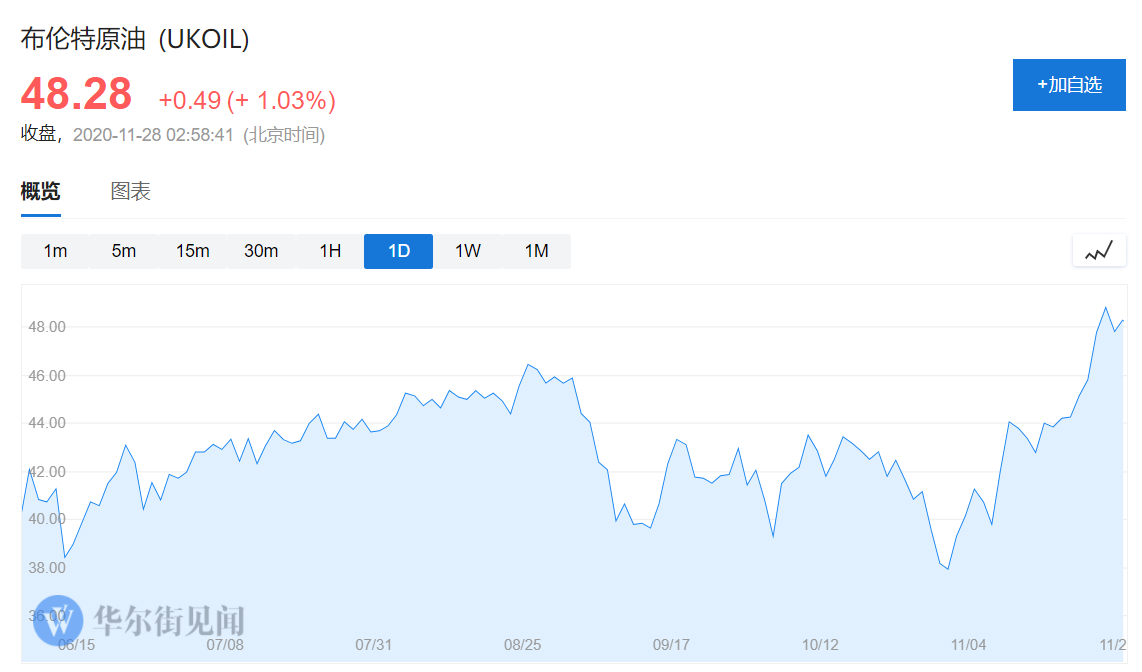This screenshot has height=672, width=1142.
Task: Switch to the 15m interval
Action: click(193, 251)
